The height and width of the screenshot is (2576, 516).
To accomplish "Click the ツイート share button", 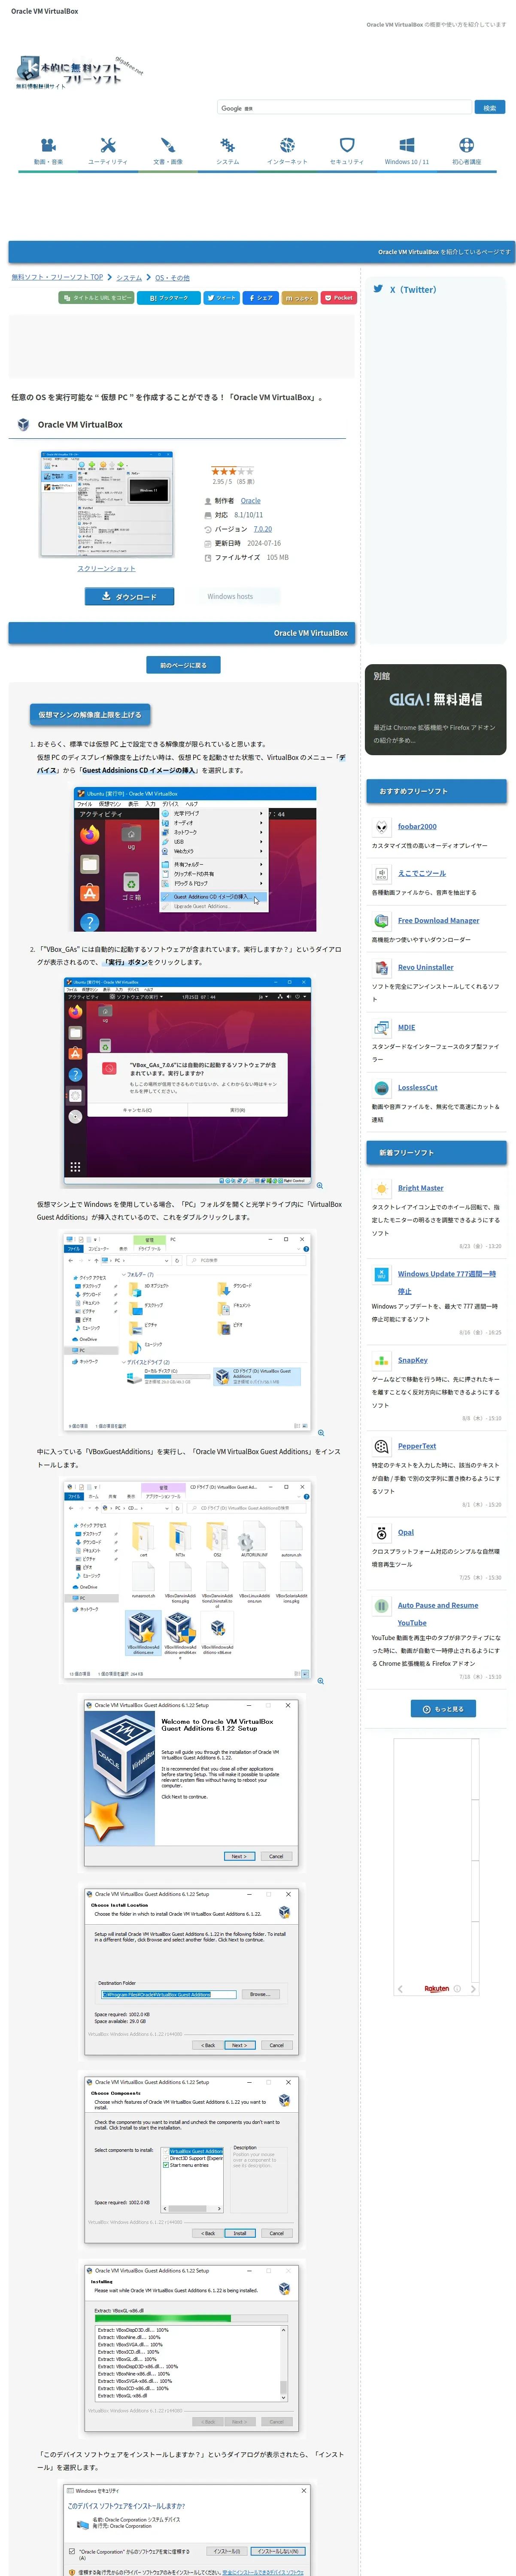I will tap(222, 298).
